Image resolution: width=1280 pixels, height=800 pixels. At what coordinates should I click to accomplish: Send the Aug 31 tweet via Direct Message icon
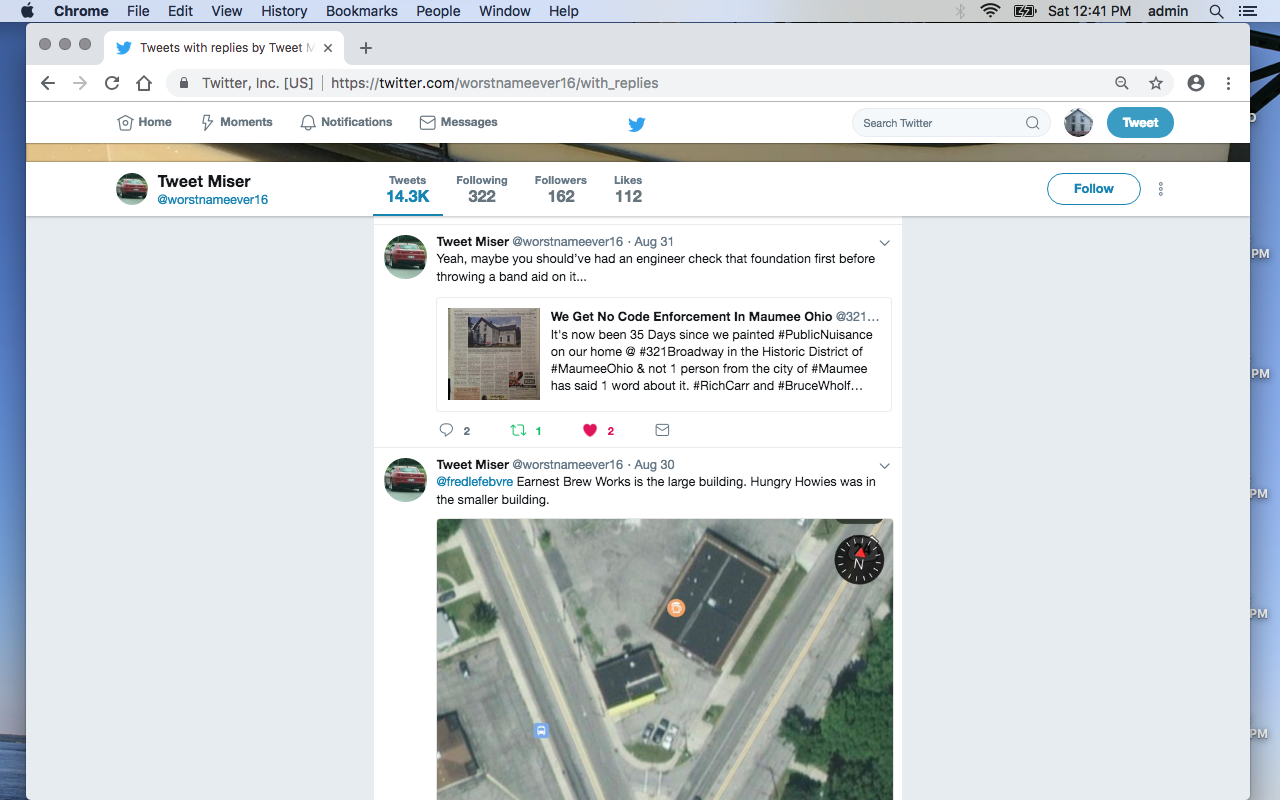pyautogui.click(x=662, y=430)
